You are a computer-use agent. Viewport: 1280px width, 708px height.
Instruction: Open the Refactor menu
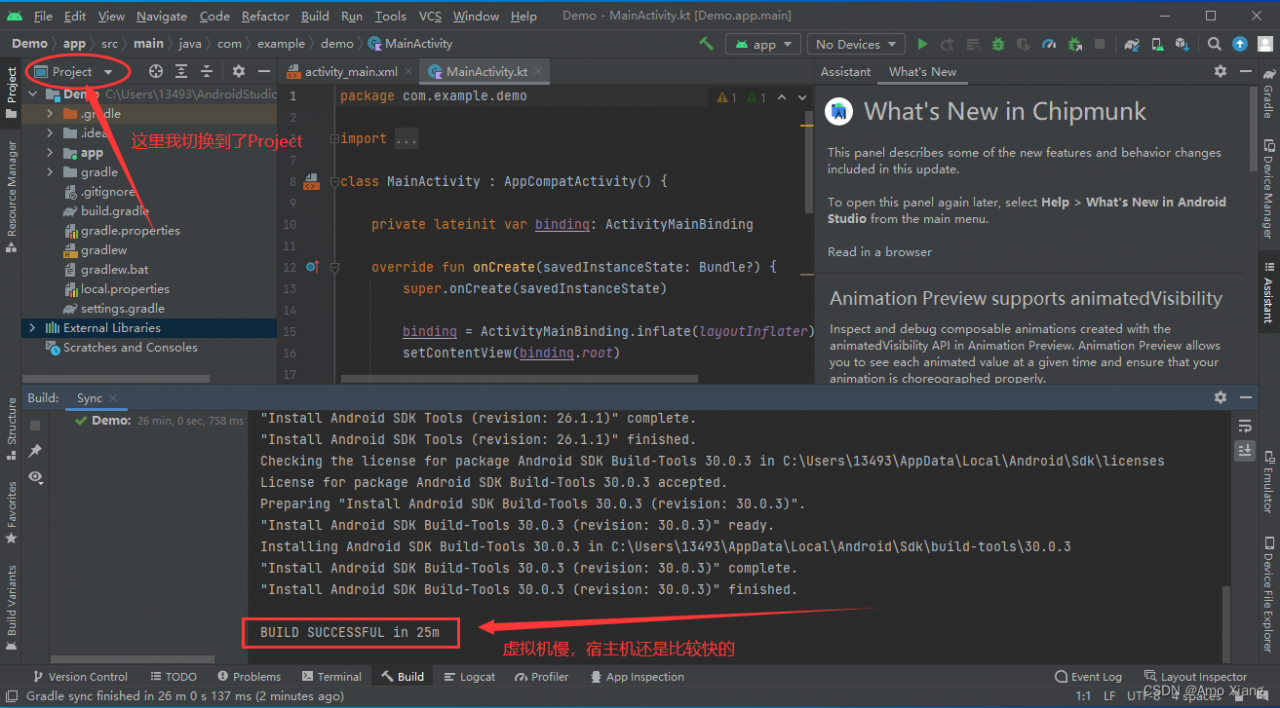(265, 16)
